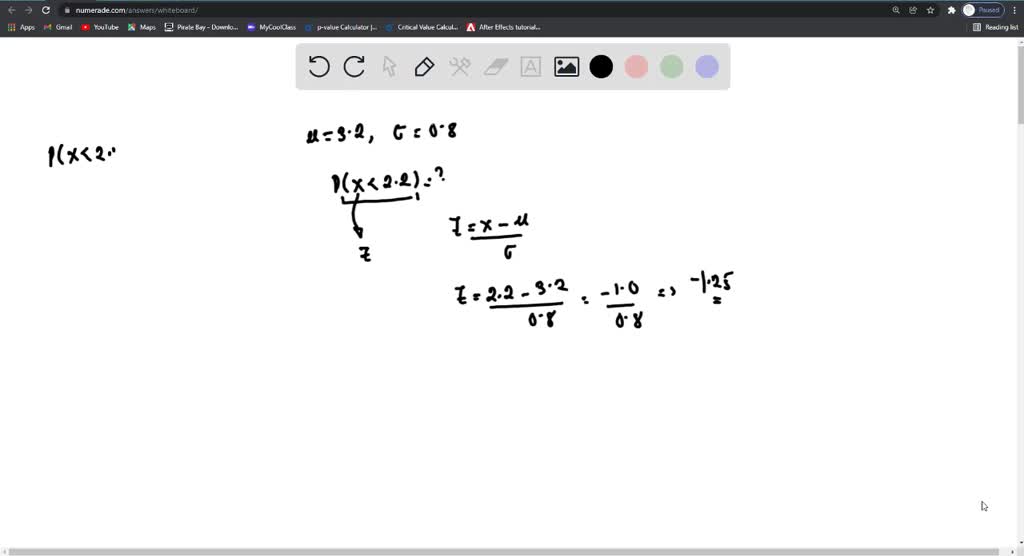The image size is (1024, 556).
Task: Open Pirate Bay bookmark
Action: (x=201, y=27)
